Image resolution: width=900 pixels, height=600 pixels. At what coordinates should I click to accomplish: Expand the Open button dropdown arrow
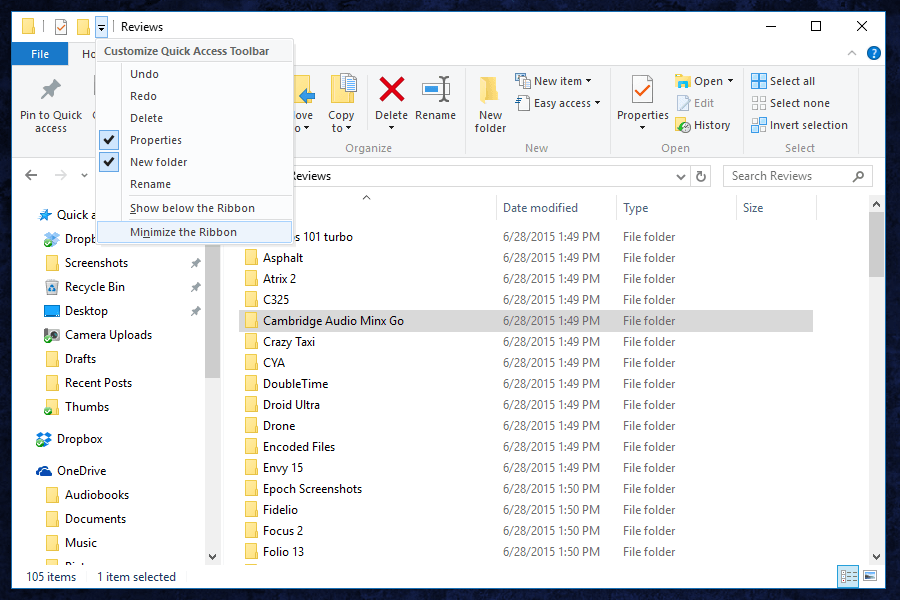(730, 81)
